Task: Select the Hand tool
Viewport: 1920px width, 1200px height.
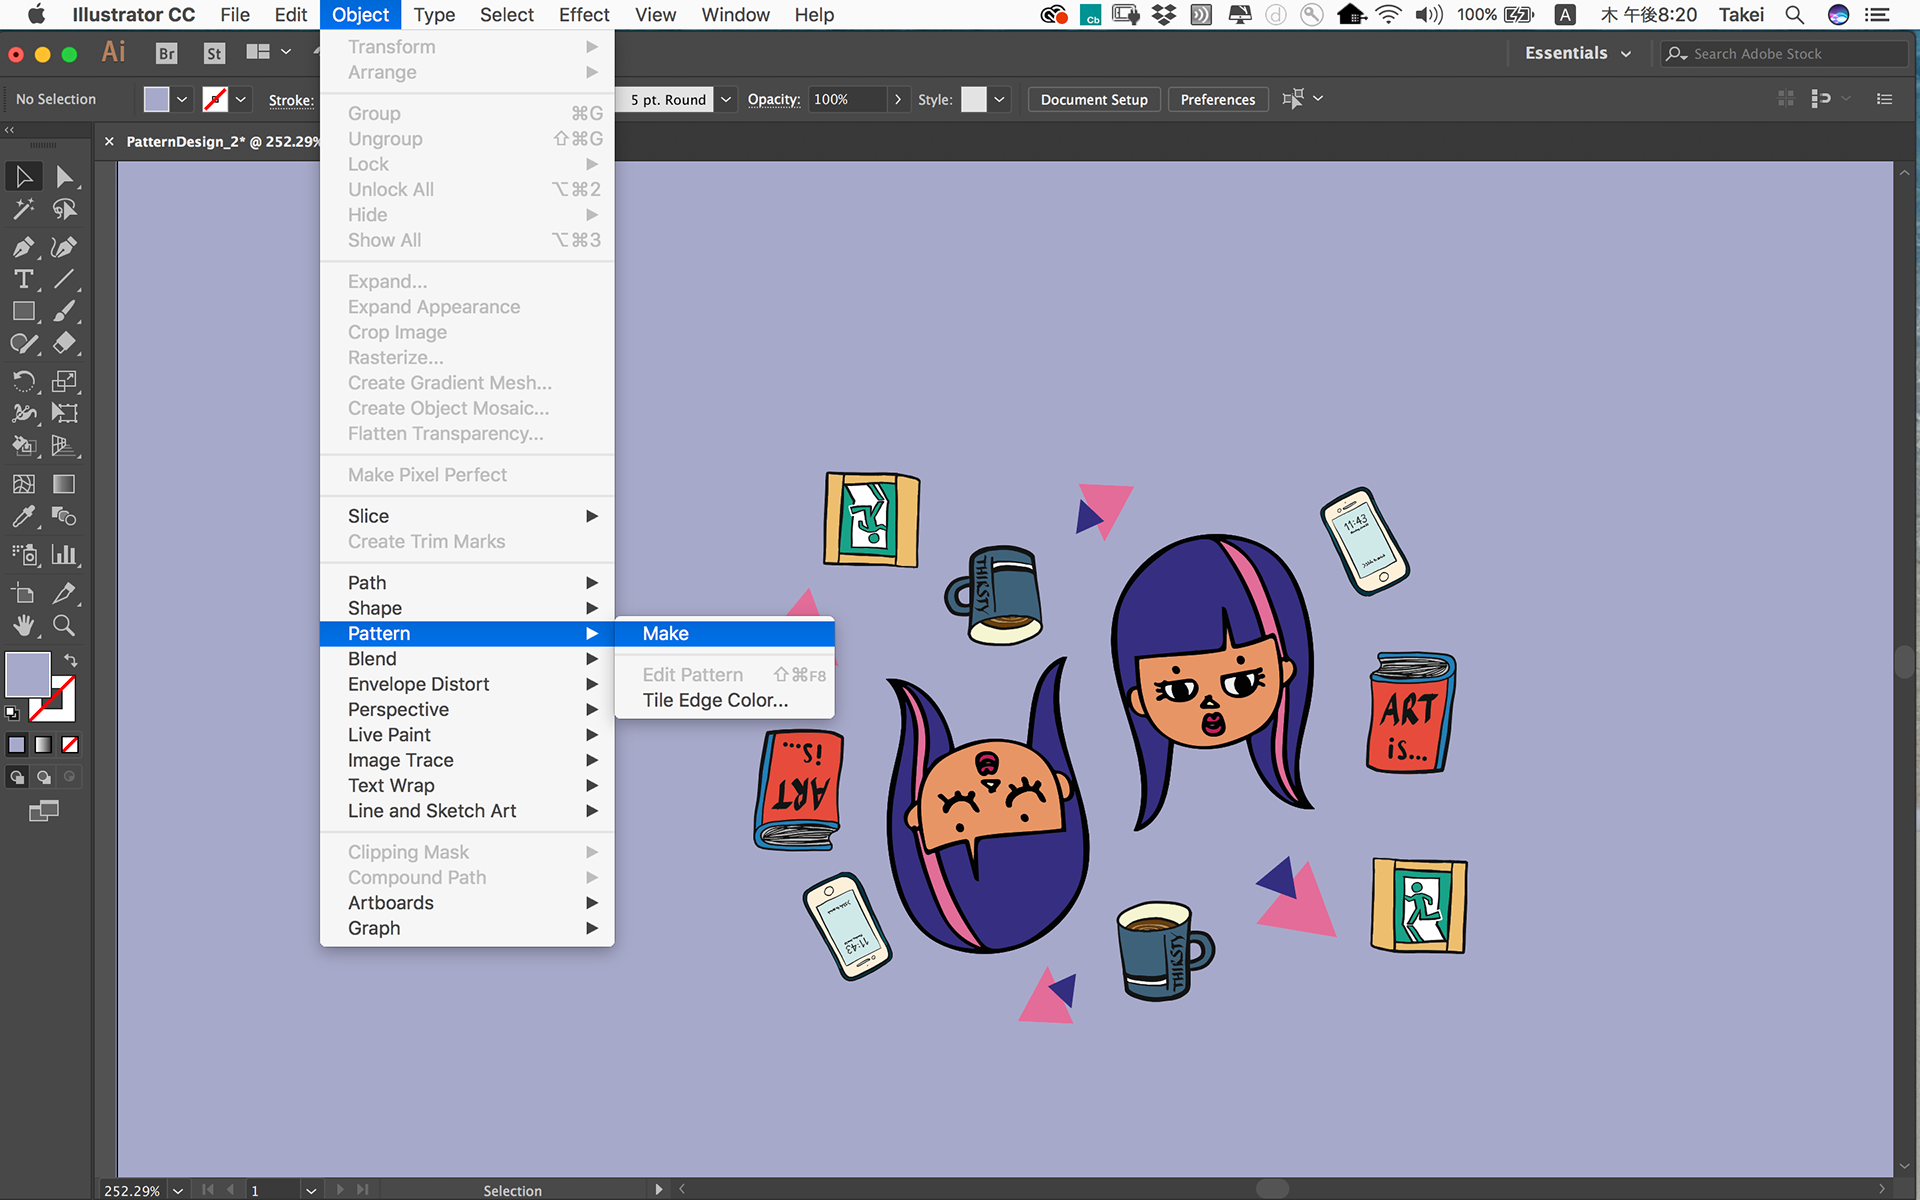Action: pyautogui.click(x=23, y=626)
